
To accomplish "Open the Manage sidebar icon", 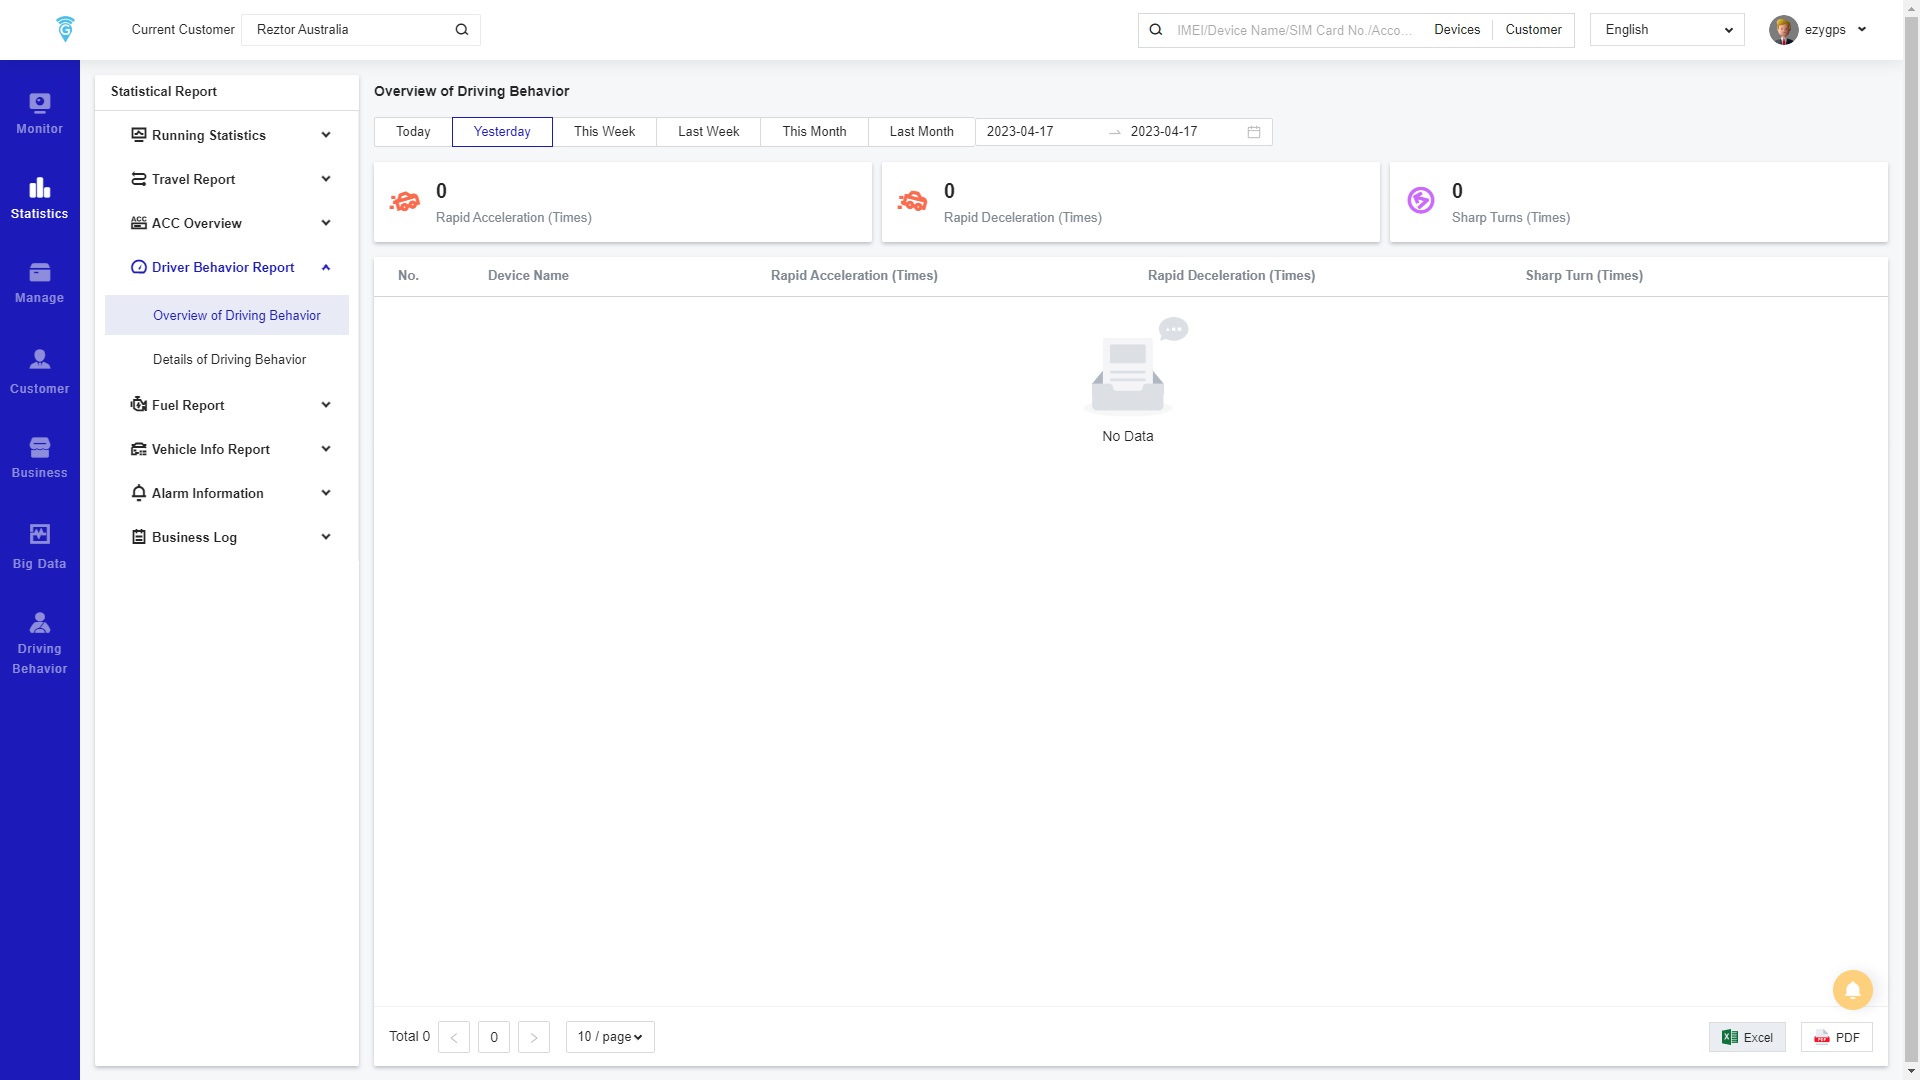I will pyautogui.click(x=39, y=283).
